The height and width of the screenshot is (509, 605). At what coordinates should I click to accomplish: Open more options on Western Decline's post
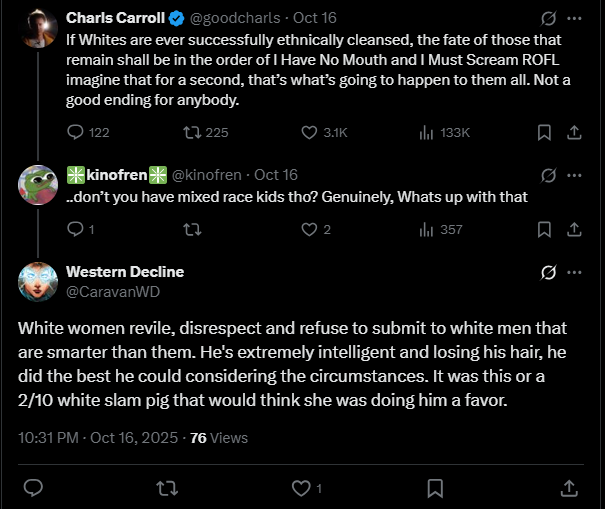pyautogui.click(x=574, y=272)
